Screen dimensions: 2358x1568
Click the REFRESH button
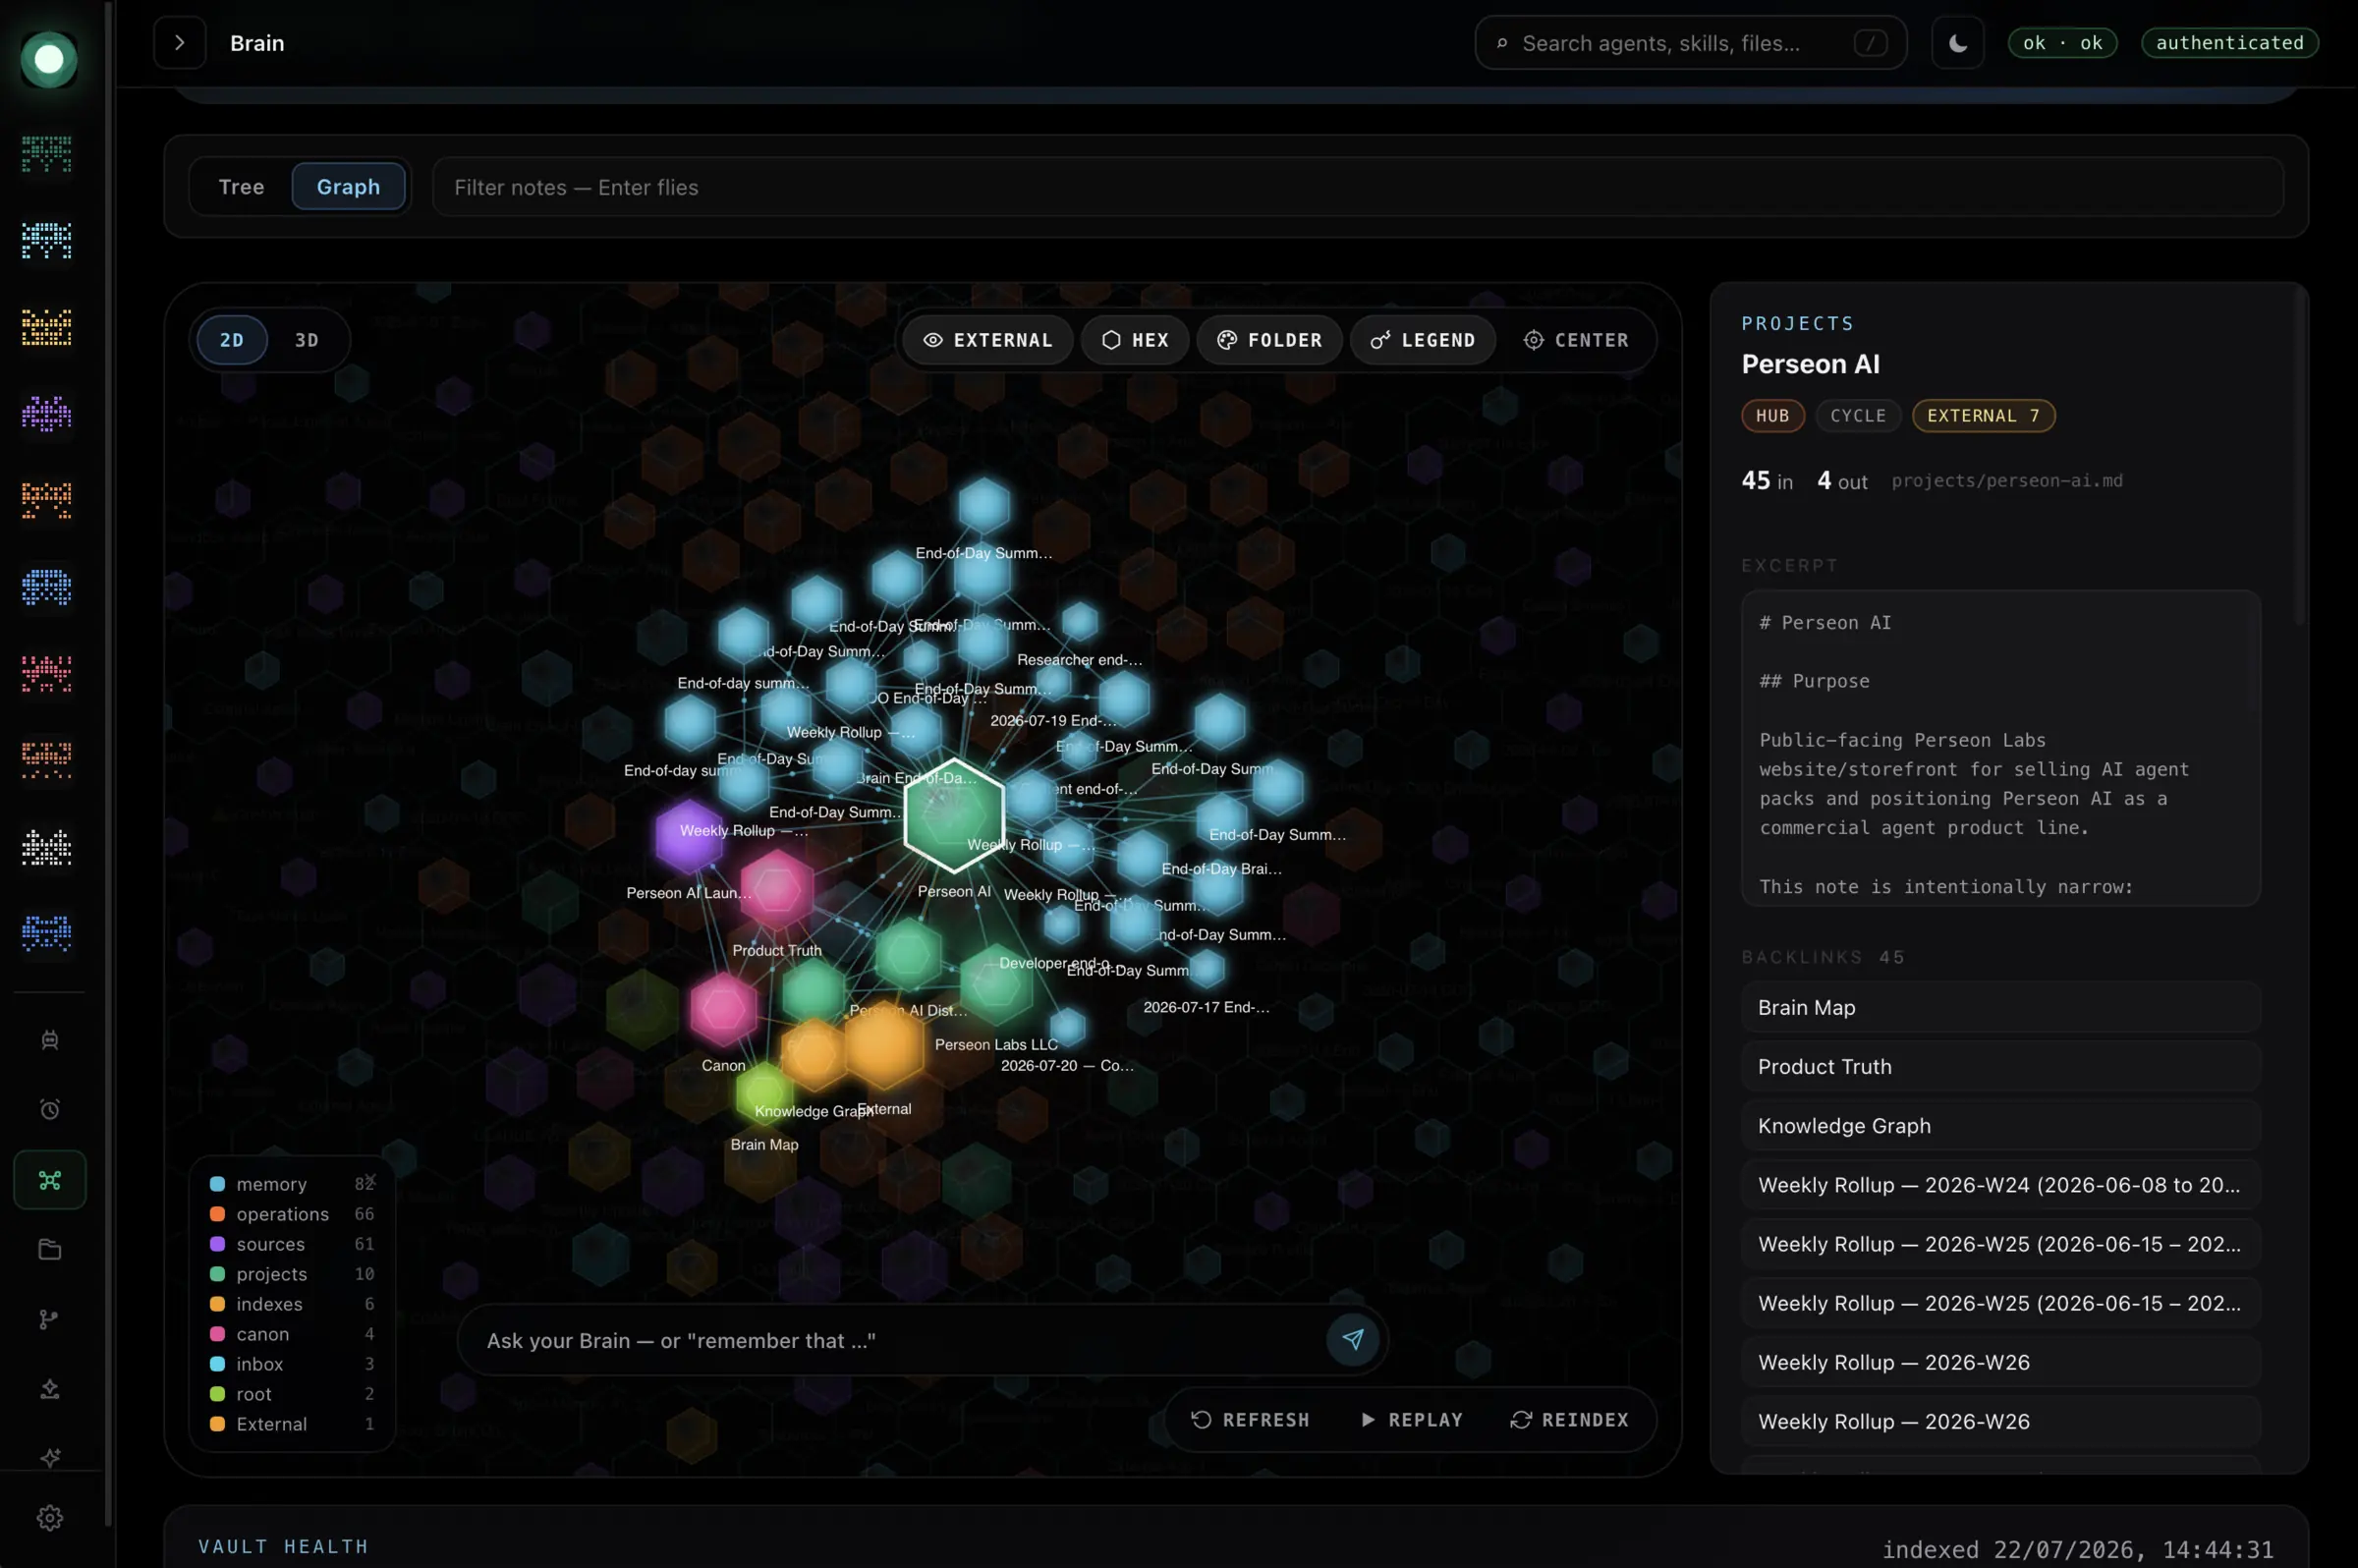point(1250,1420)
